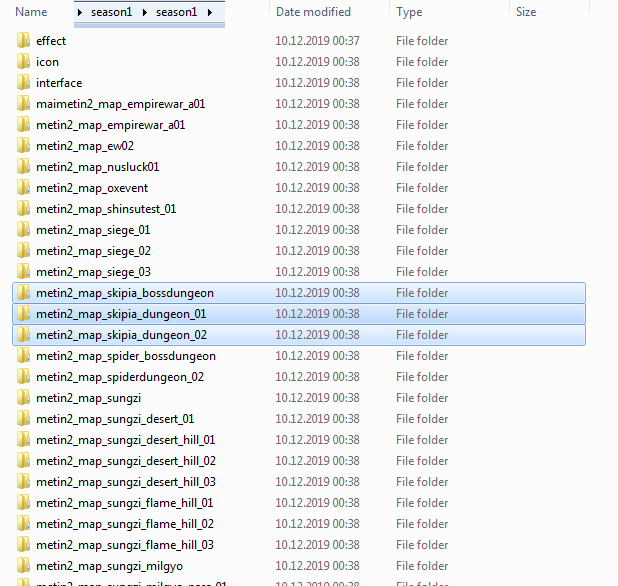The height and width of the screenshot is (586, 618).
Task: Sort list by Size column header
Action: click(x=526, y=12)
